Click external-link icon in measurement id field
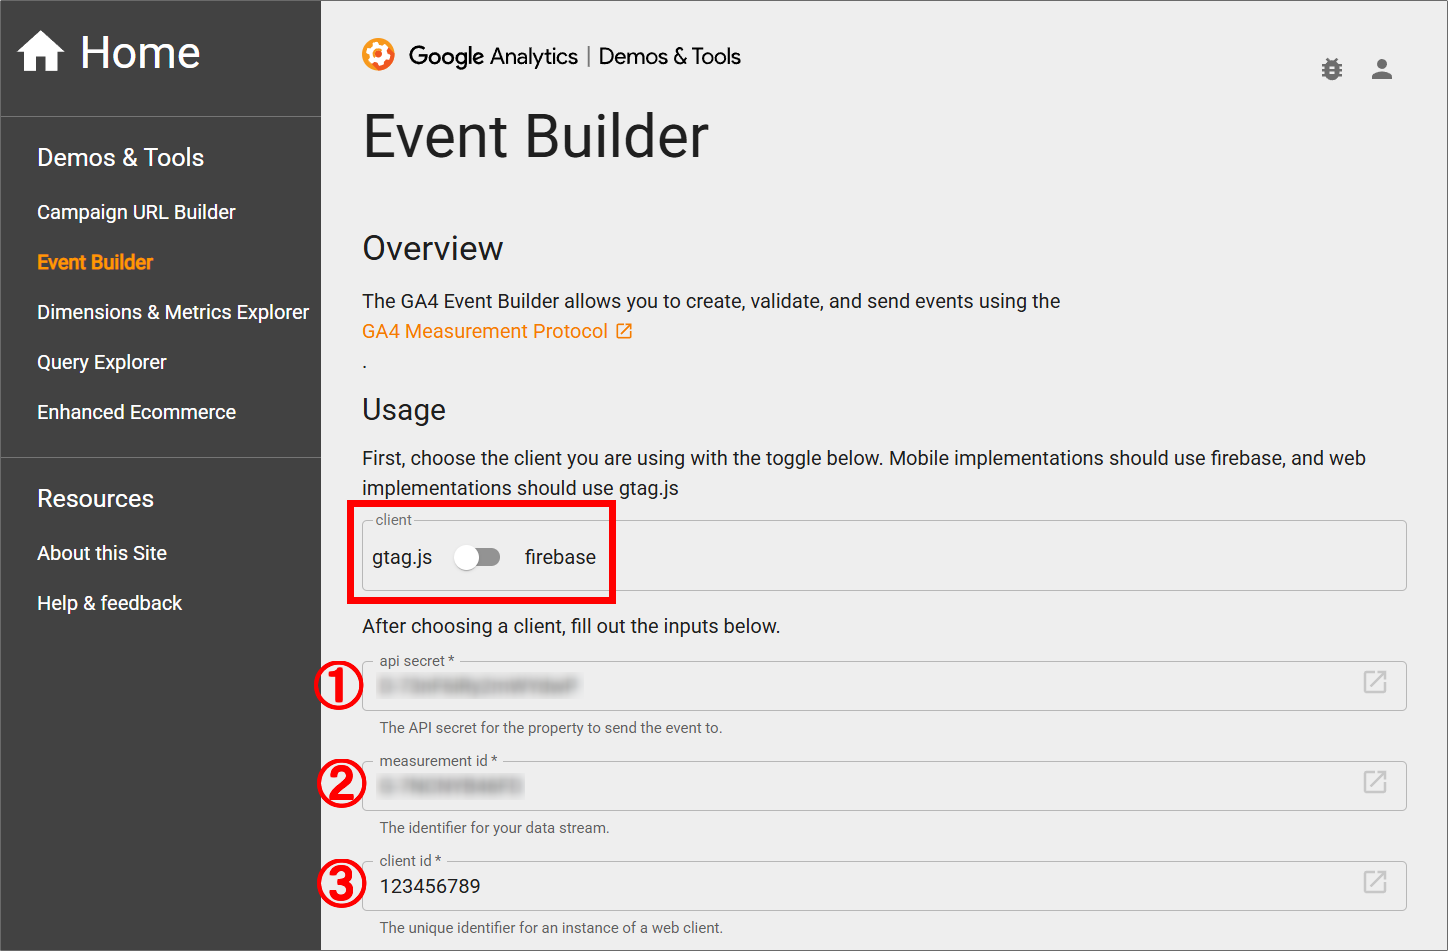Viewport: 1448px width, 951px height. point(1374,782)
